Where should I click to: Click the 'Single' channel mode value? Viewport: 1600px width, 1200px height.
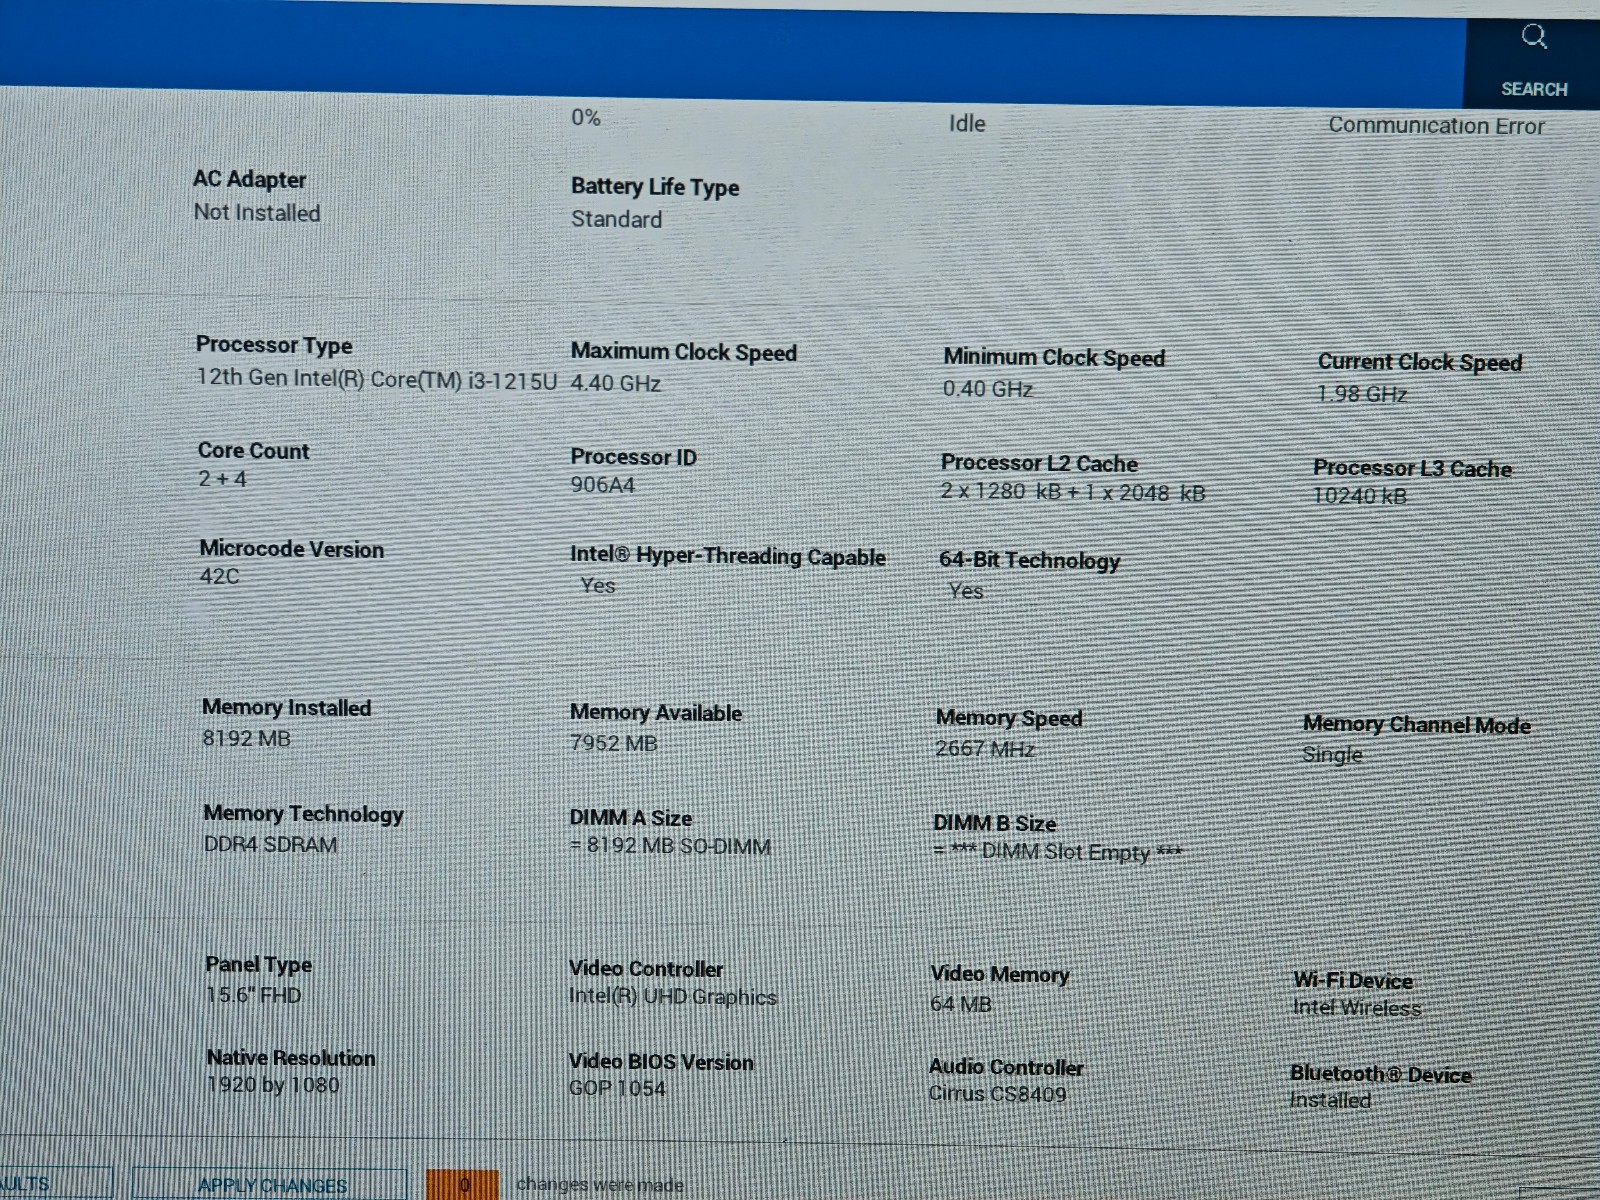tap(1333, 755)
